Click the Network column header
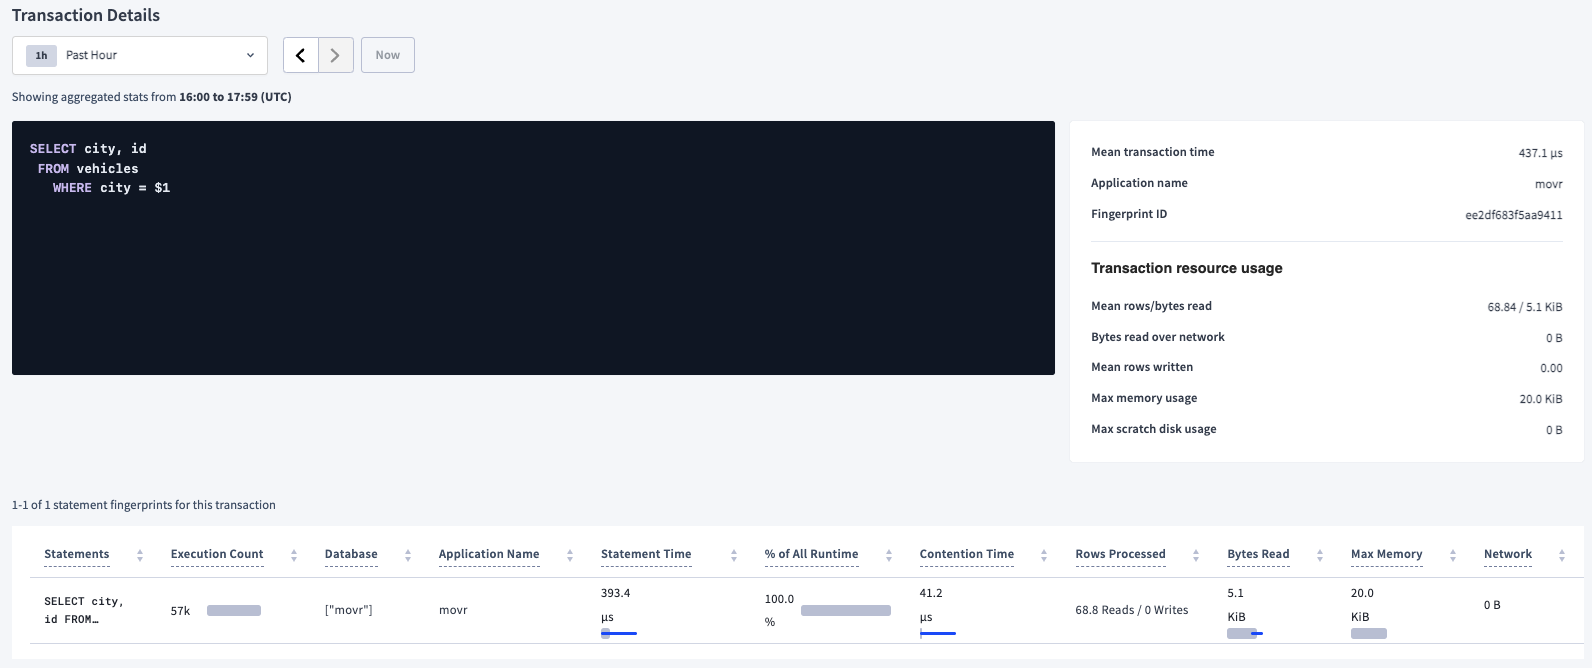 click(1507, 554)
